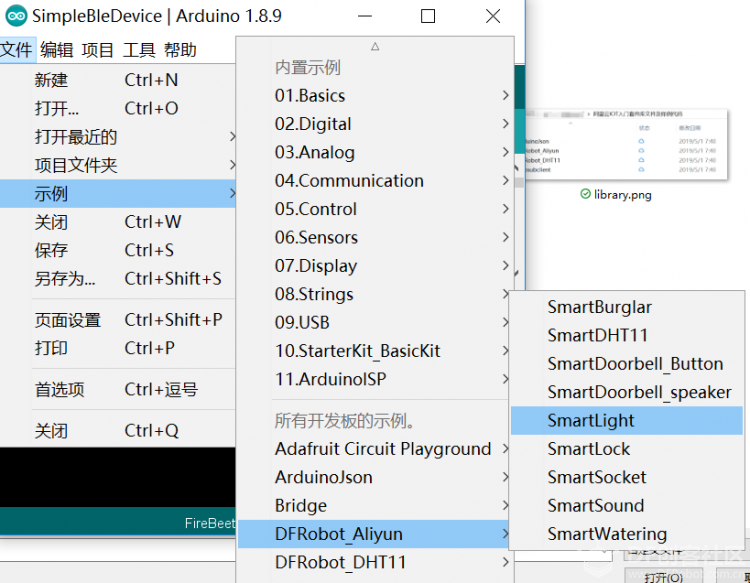Image resolution: width=750 pixels, height=583 pixels.
Task: Expand 07.Display examples
Action: coord(375,265)
